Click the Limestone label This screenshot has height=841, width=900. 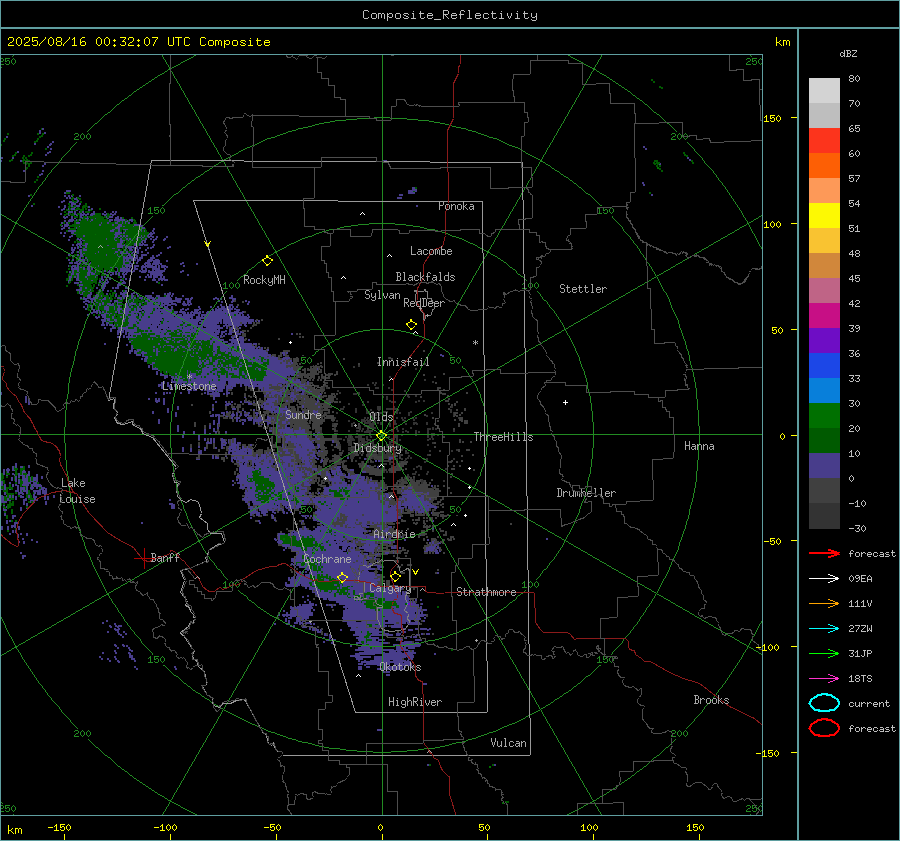coord(189,386)
